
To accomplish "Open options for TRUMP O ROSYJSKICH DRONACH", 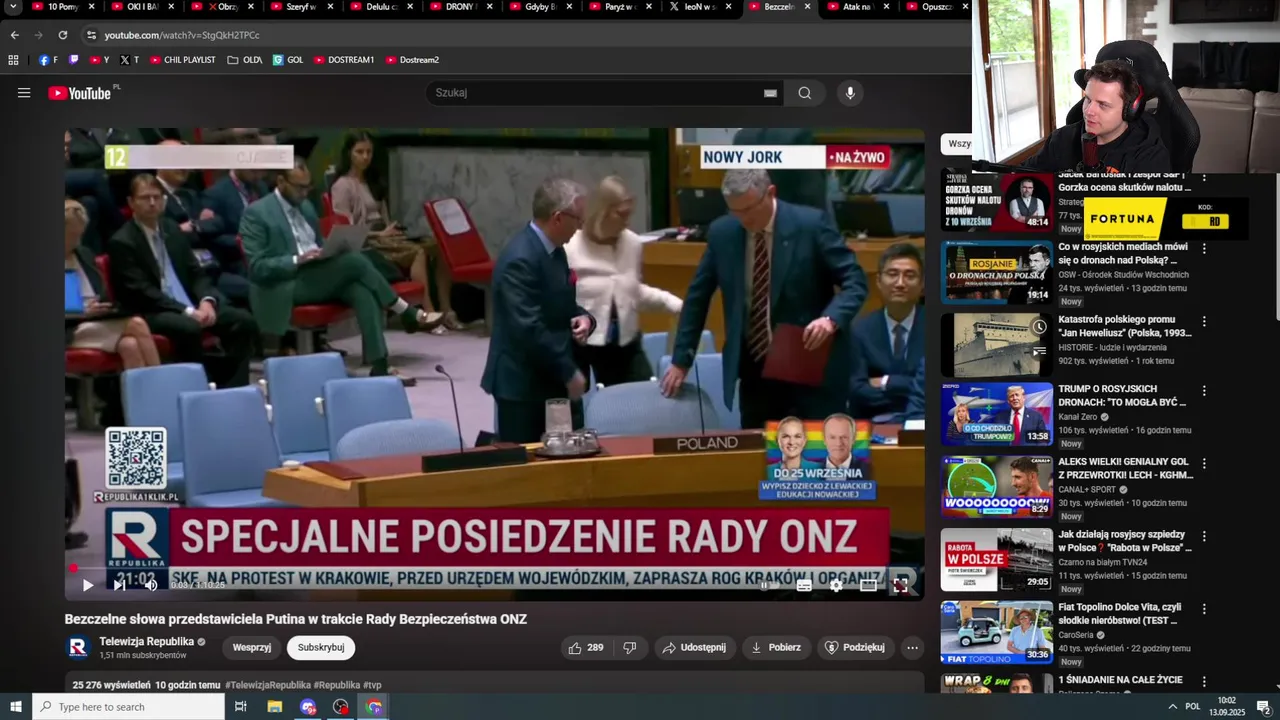I will pyautogui.click(x=1204, y=391).
